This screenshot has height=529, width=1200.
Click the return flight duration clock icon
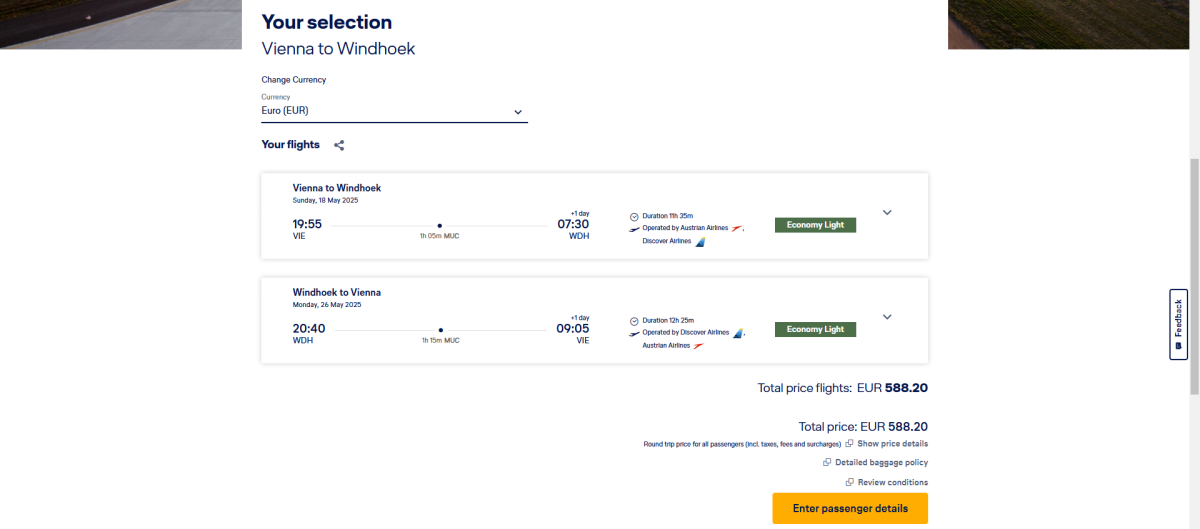[634, 320]
